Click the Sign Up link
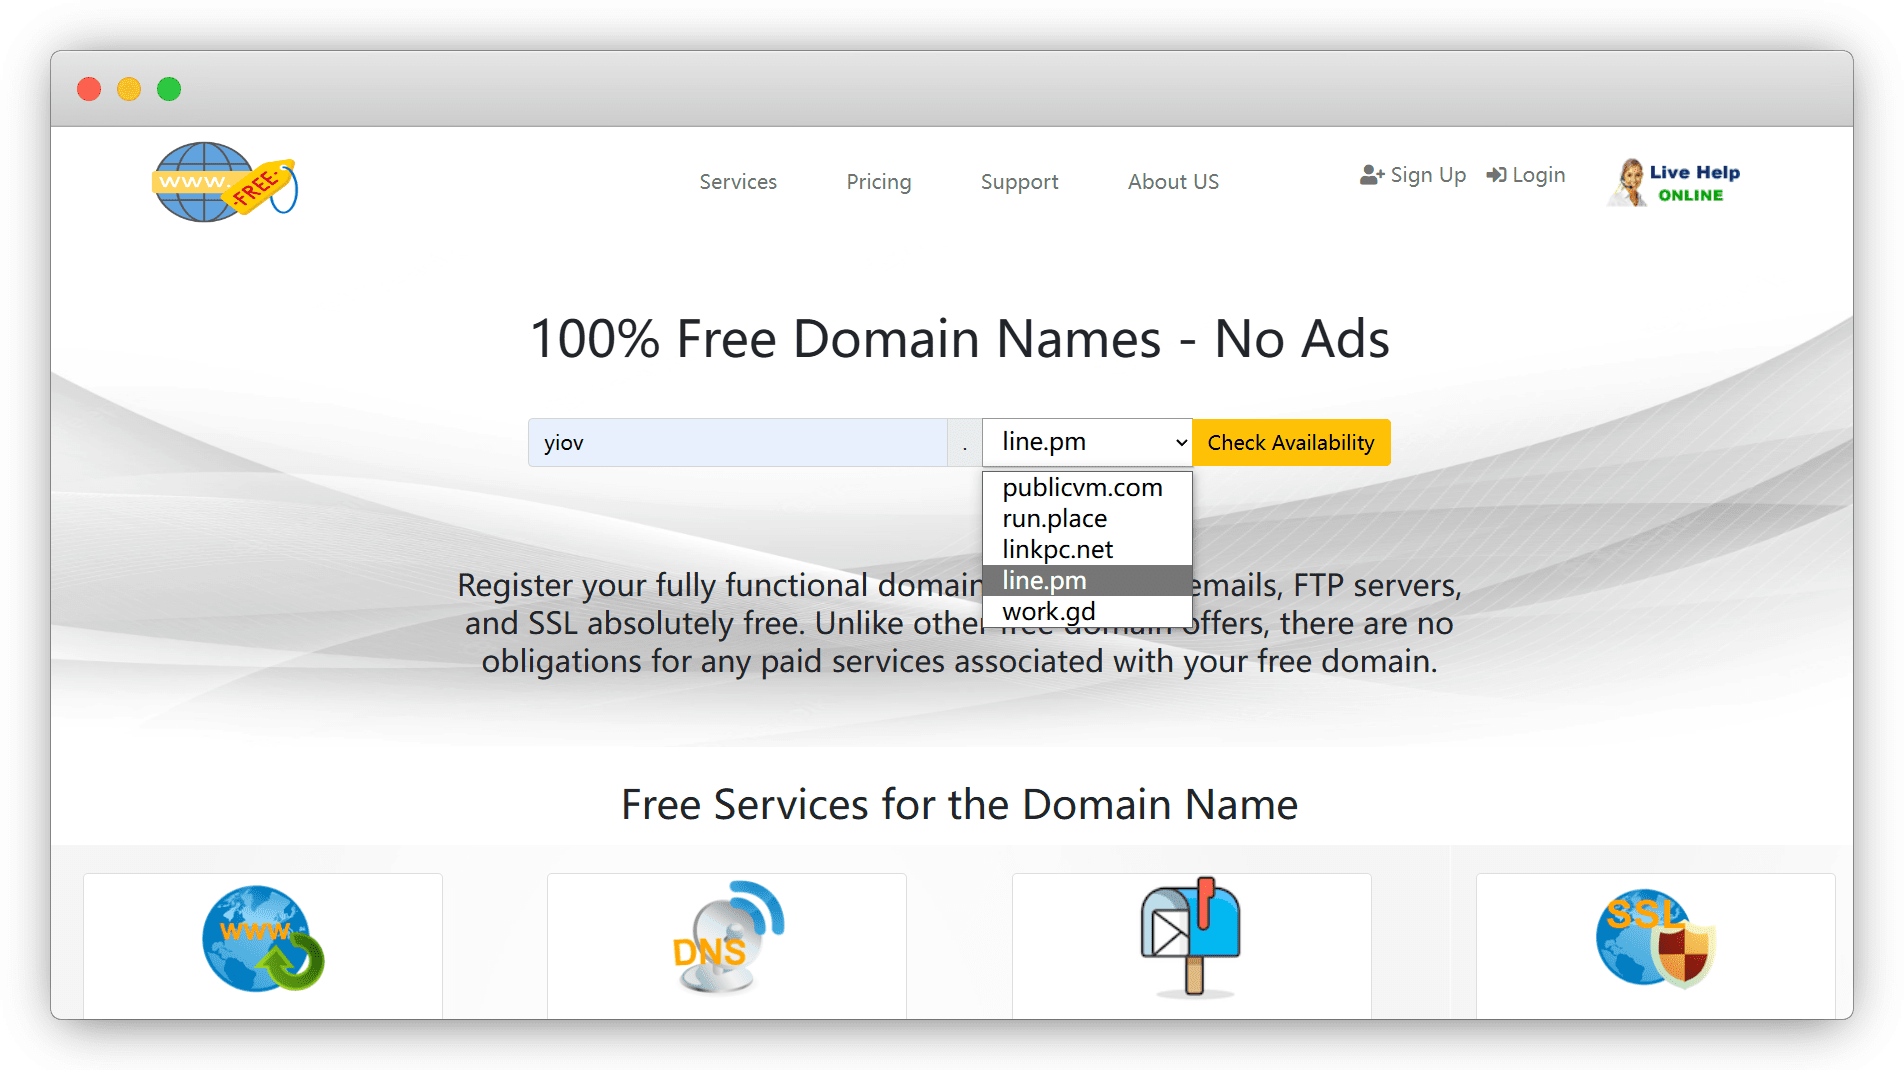1904x1070 pixels. [1413, 175]
